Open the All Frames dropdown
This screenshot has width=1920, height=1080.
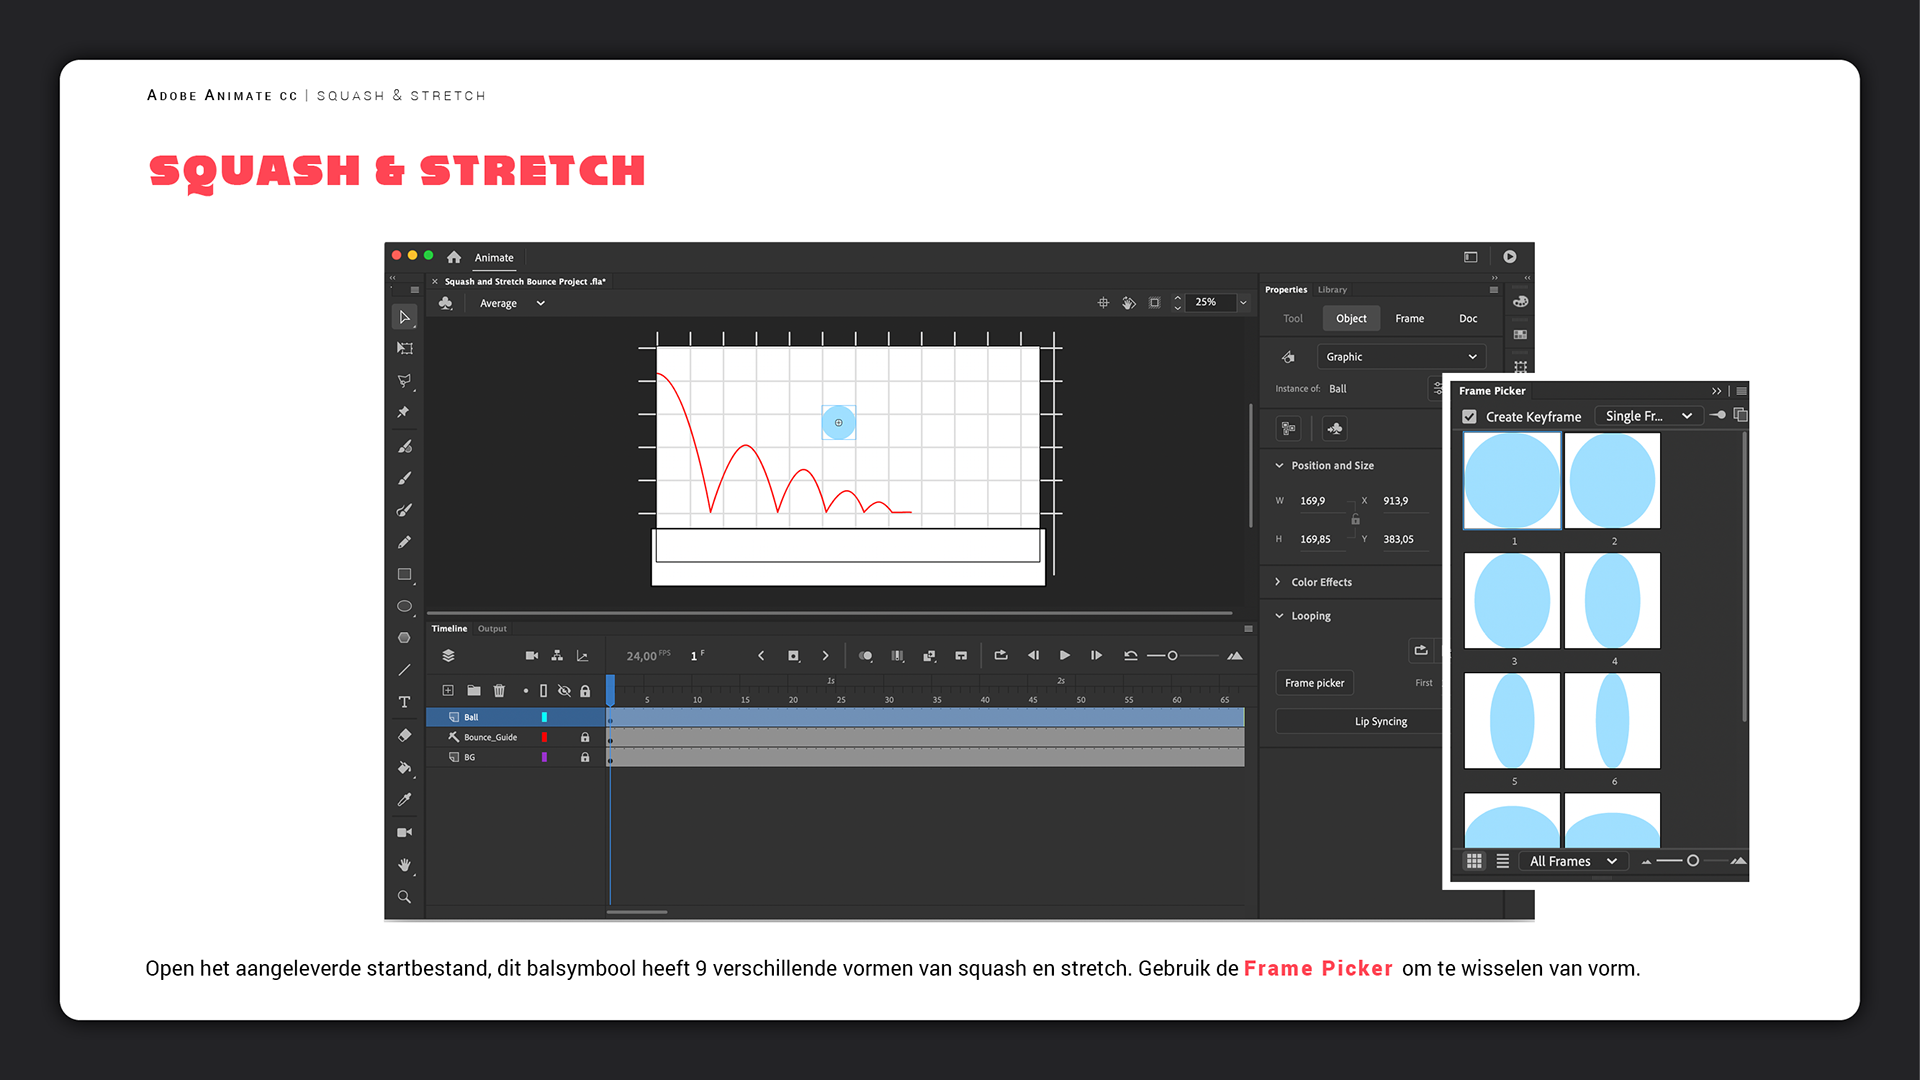click(1572, 861)
